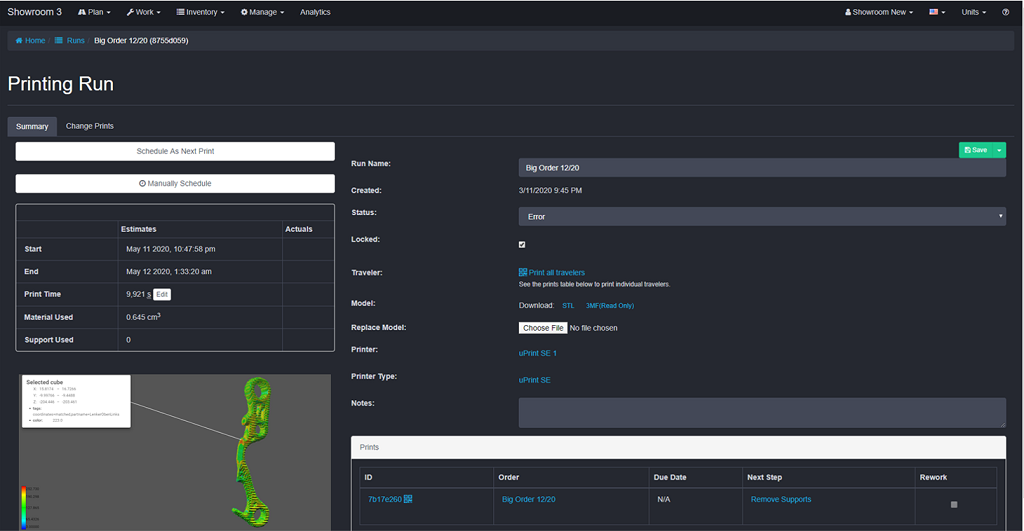This screenshot has width=1024, height=531.
Task: Click the green Save button
Action: click(x=975, y=150)
